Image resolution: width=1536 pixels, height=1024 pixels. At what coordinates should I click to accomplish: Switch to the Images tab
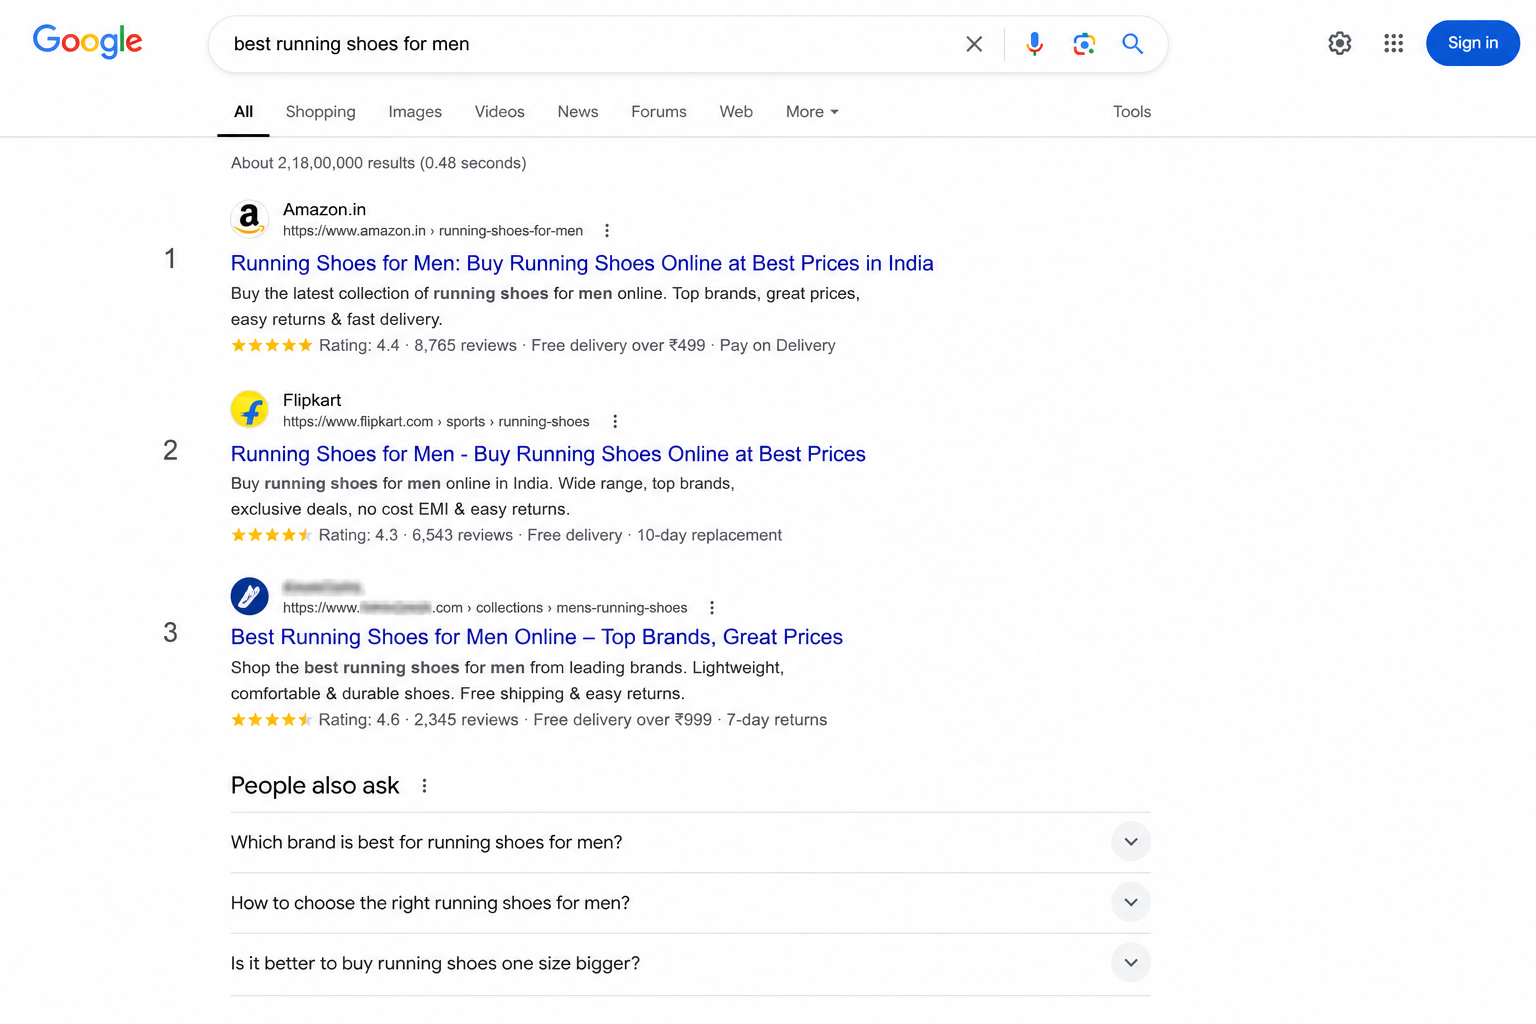point(415,112)
